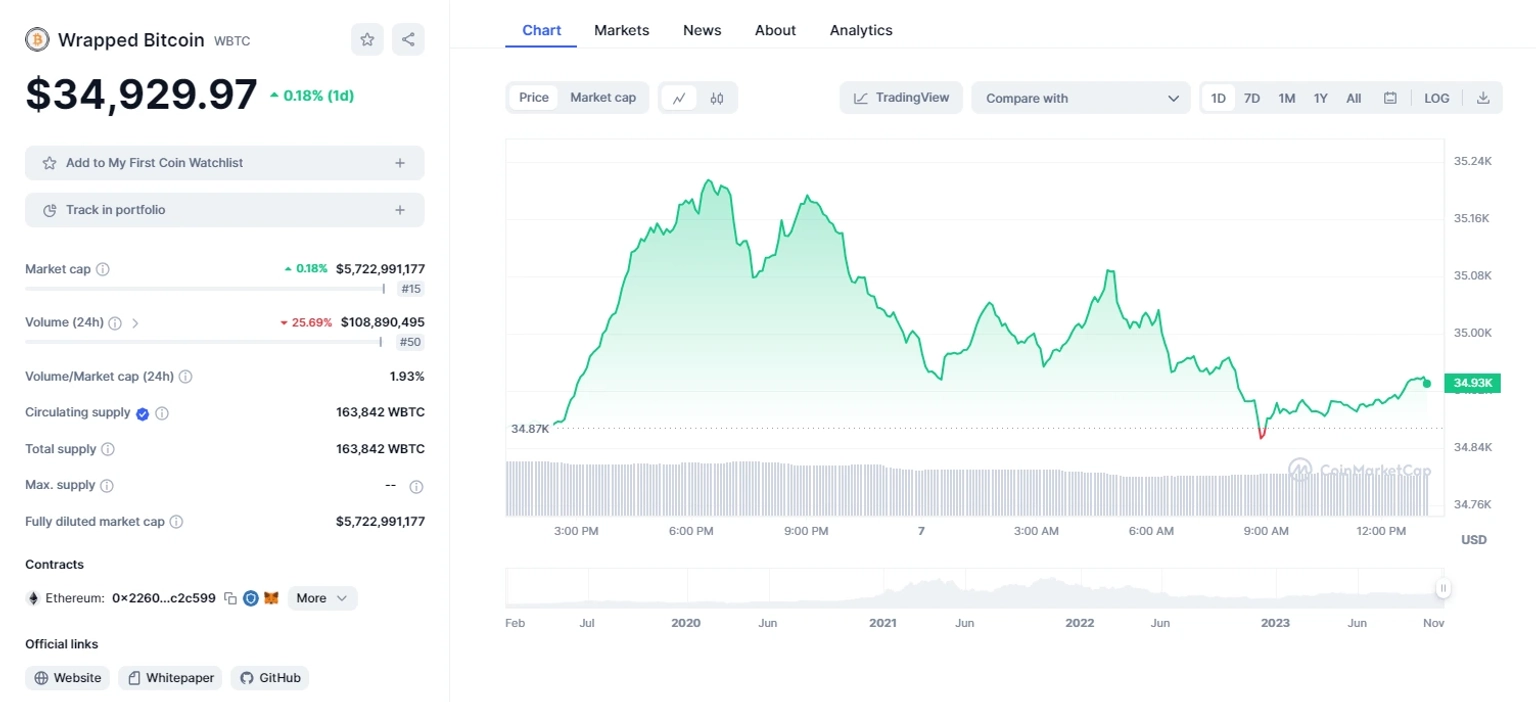Set chart range to 7D
Screen dimensions: 1536x702
click(1252, 98)
